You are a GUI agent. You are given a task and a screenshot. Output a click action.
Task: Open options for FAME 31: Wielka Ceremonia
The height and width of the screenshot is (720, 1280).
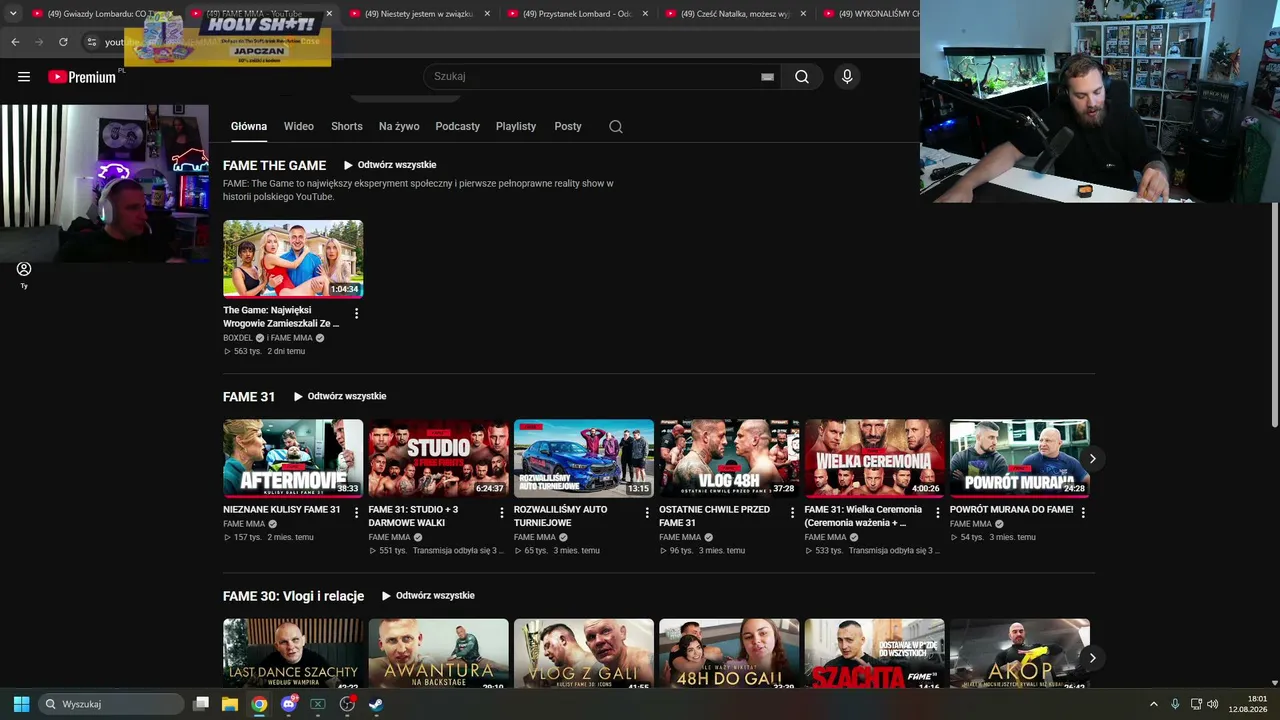[938, 513]
